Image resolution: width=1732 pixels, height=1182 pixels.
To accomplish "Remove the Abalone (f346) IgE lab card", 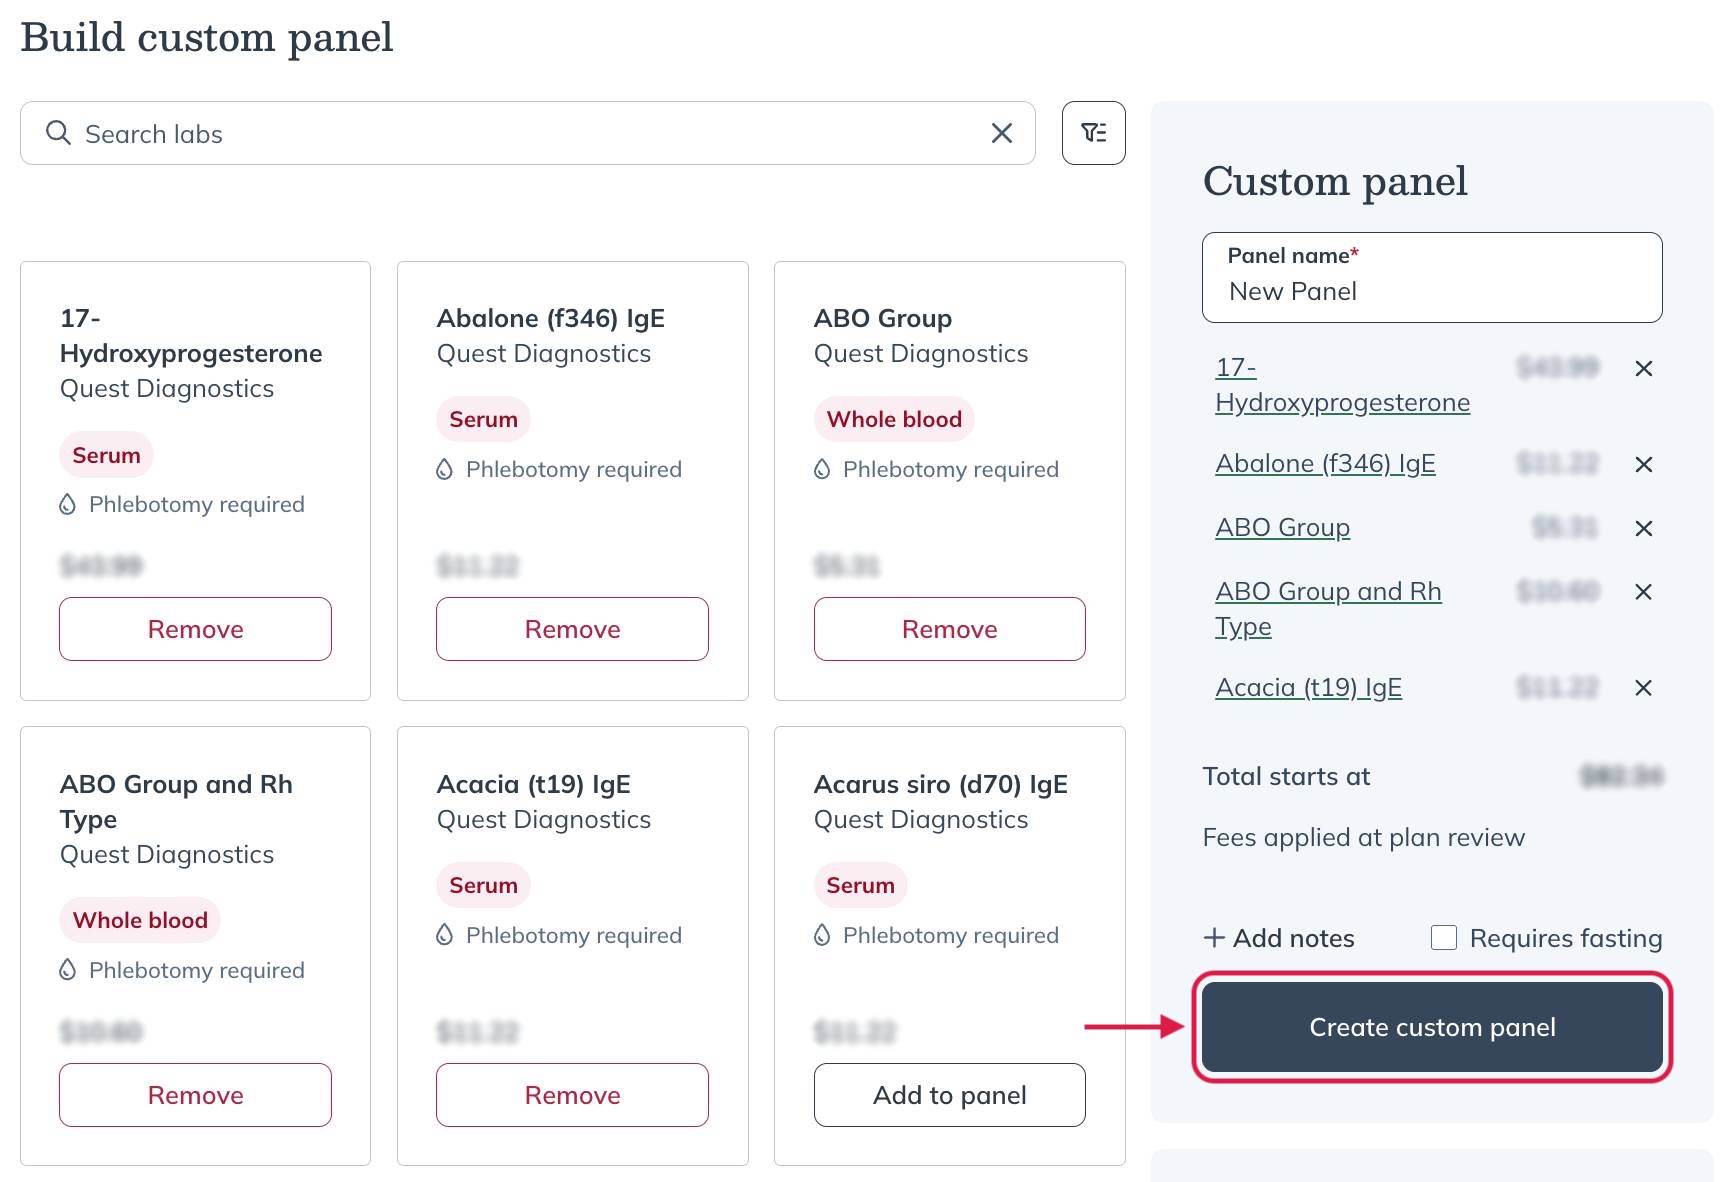I will (x=571, y=629).
